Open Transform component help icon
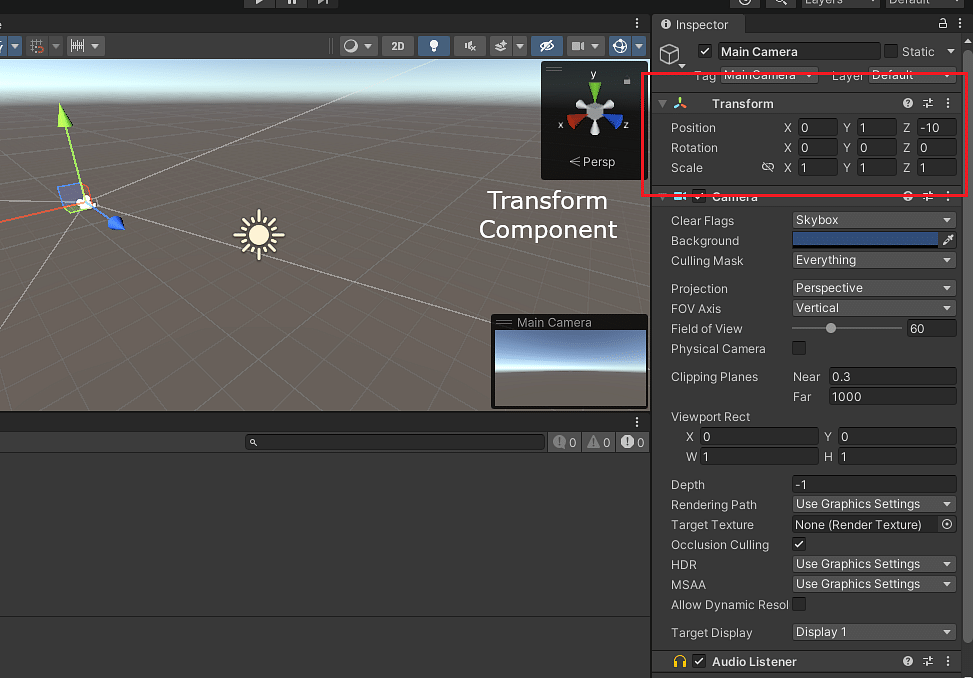 908,104
